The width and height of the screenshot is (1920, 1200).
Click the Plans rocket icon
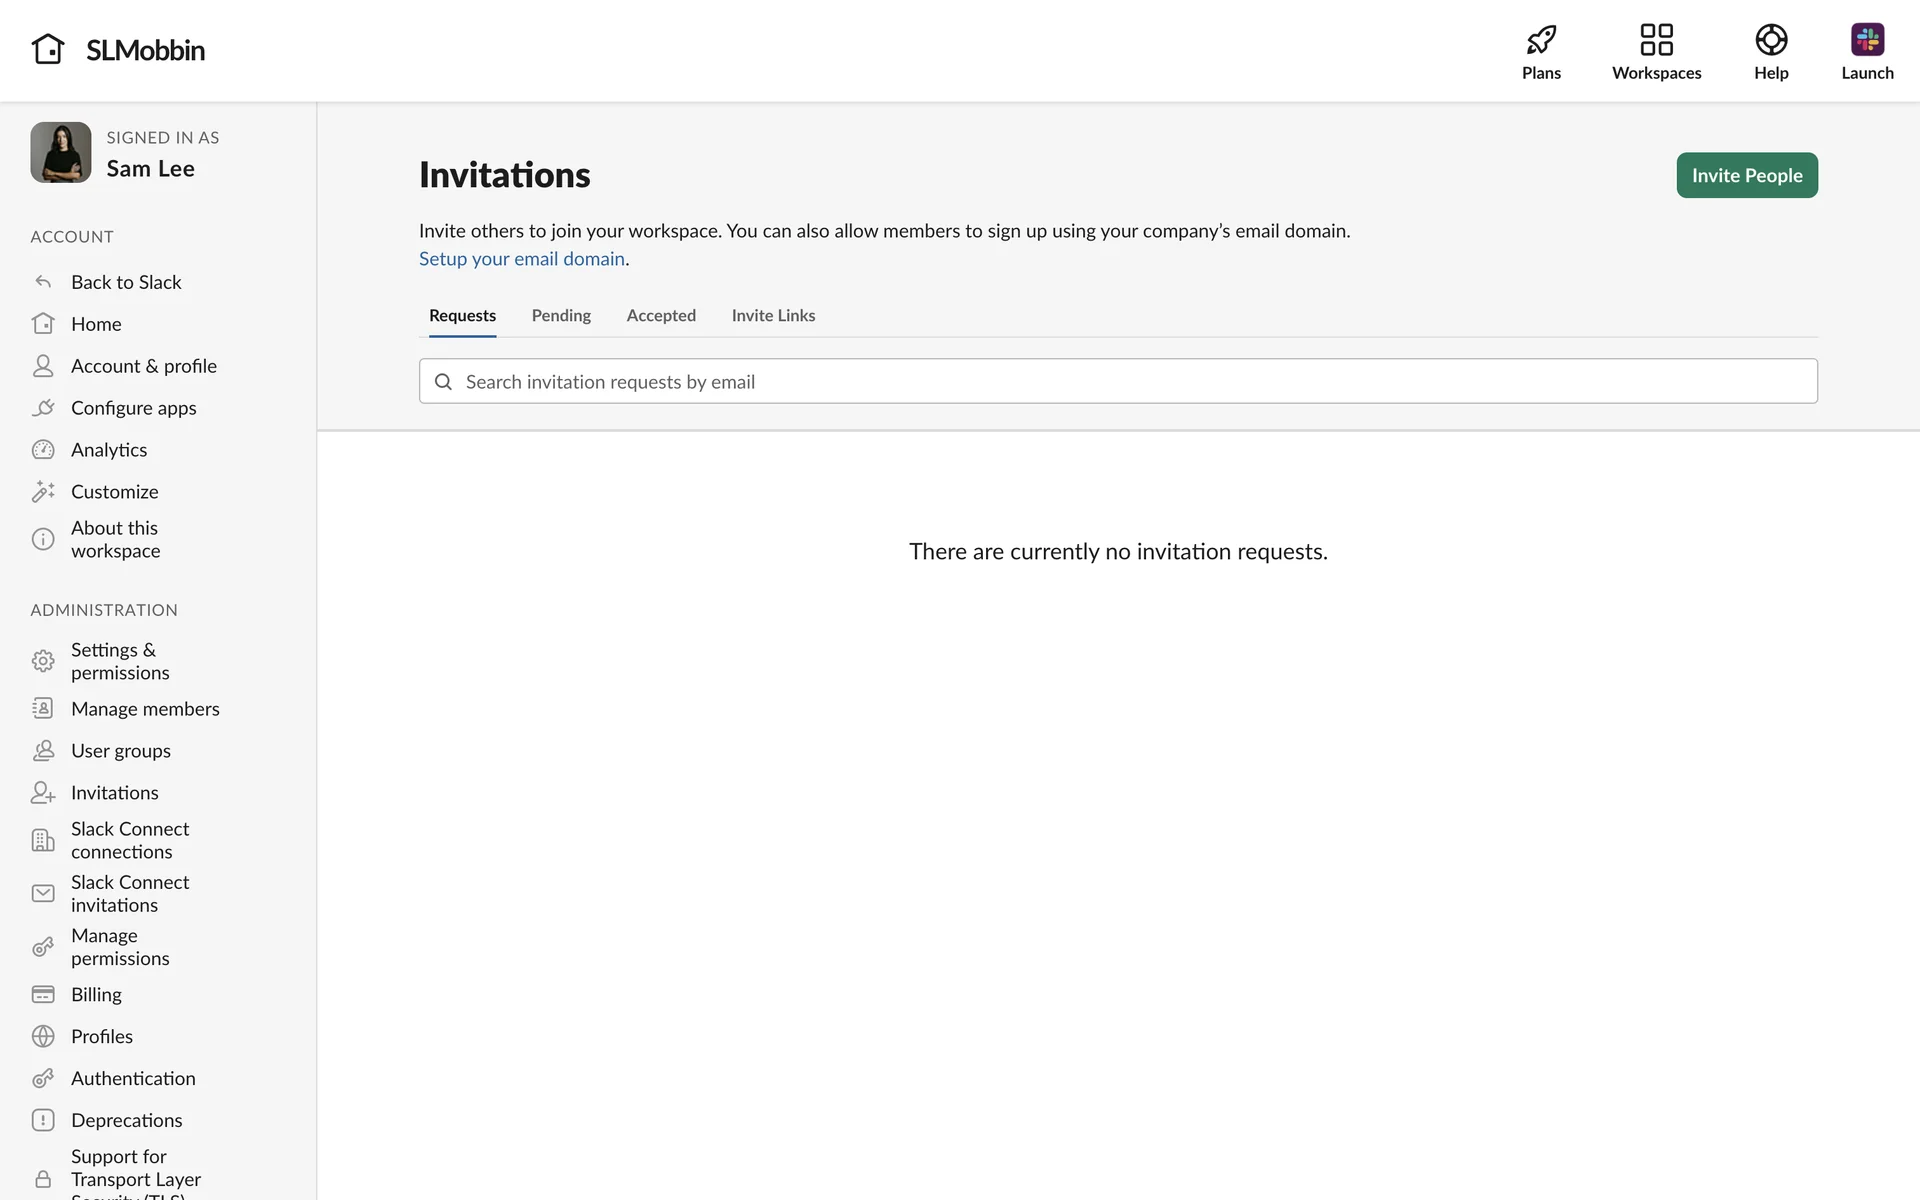click(x=1541, y=40)
